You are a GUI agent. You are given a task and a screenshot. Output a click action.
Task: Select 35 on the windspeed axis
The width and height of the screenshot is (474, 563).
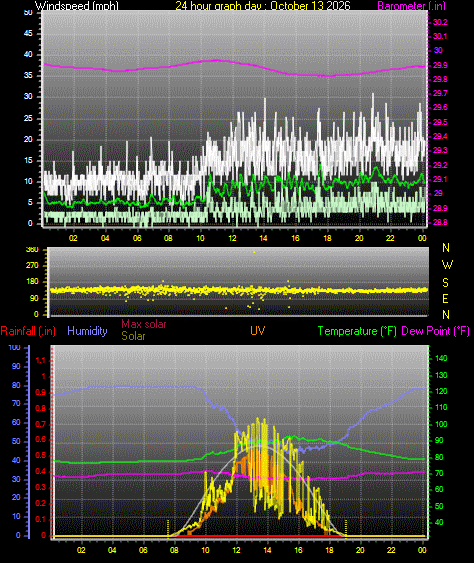coord(28,75)
